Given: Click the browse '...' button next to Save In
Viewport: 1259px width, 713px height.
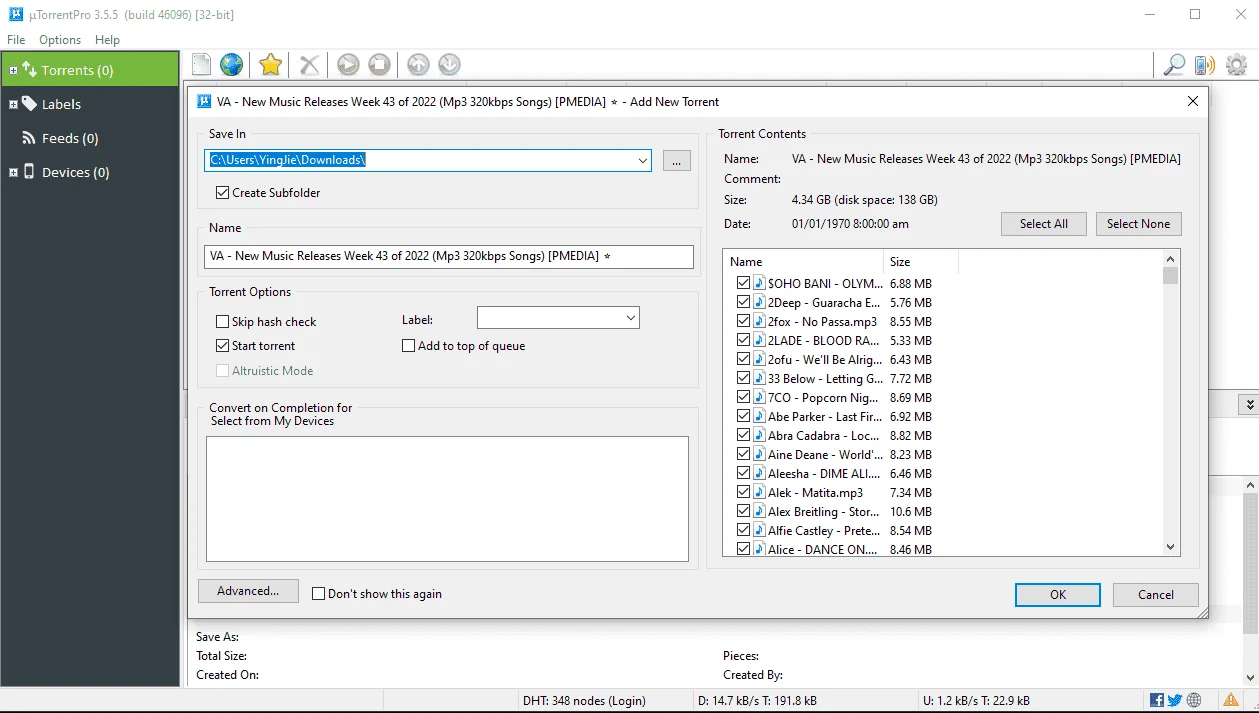Looking at the screenshot, I should click(x=676, y=160).
